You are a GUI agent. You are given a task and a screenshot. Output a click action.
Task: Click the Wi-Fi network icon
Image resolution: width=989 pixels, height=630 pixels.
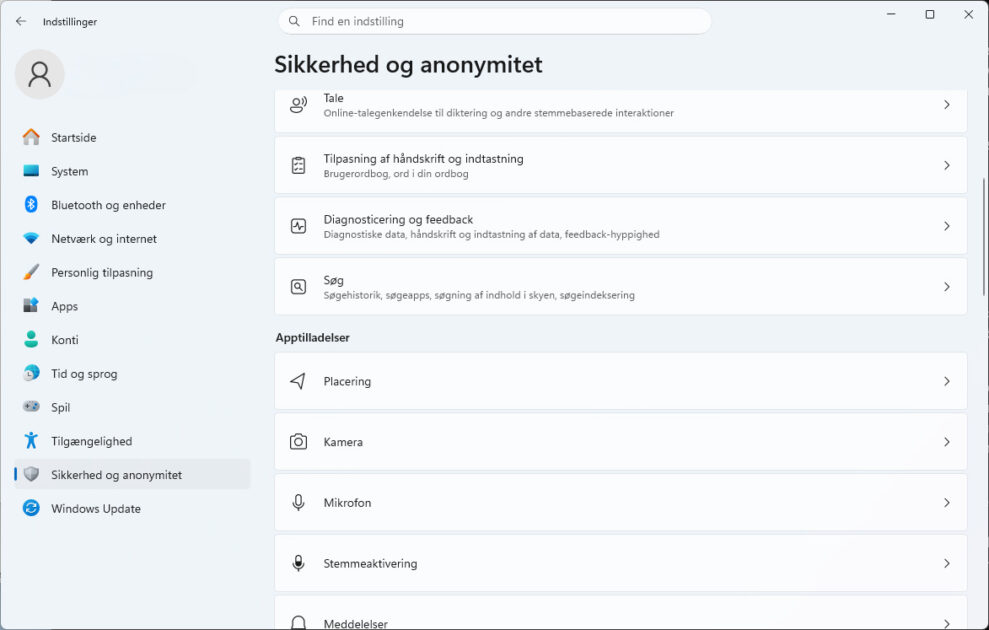coord(31,238)
